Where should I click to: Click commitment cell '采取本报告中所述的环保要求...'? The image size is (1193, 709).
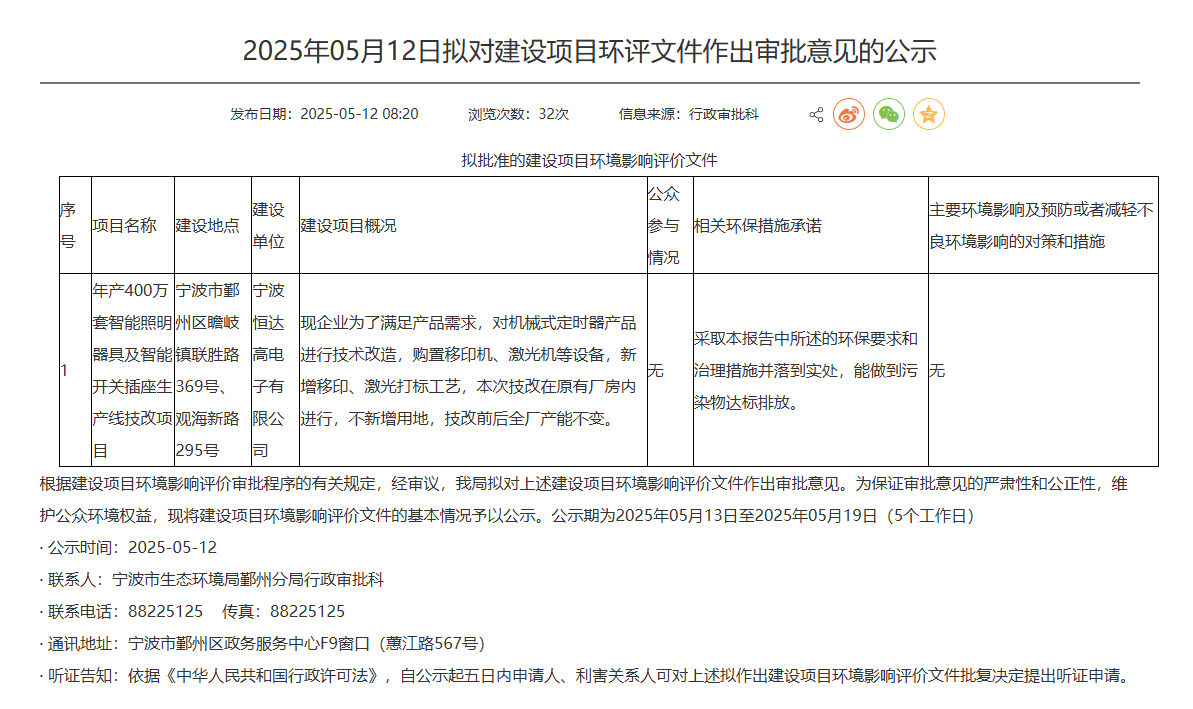coord(811,370)
